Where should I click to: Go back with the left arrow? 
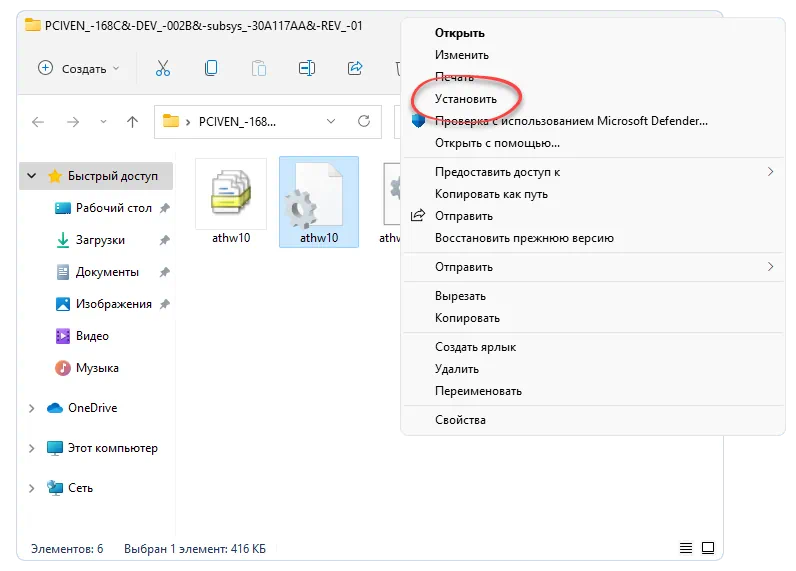pyautogui.click(x=38, y=122)
